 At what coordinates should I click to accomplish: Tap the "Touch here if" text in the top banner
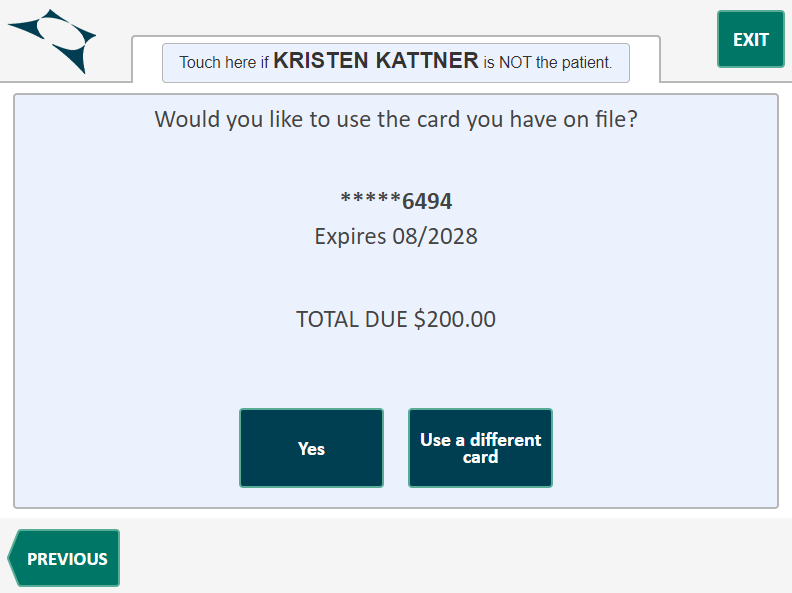click(225, 62)
